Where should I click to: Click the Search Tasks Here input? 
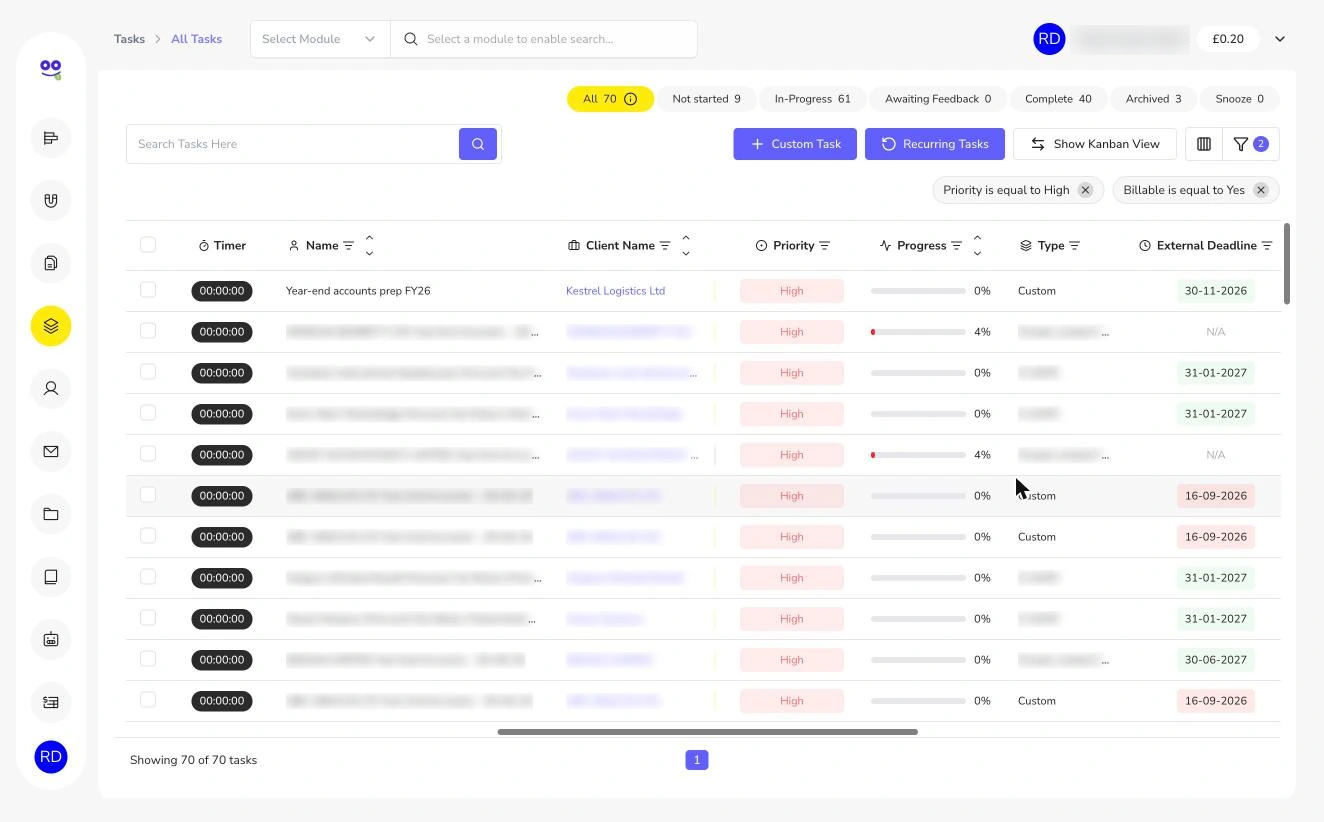(x=292, y=144)
